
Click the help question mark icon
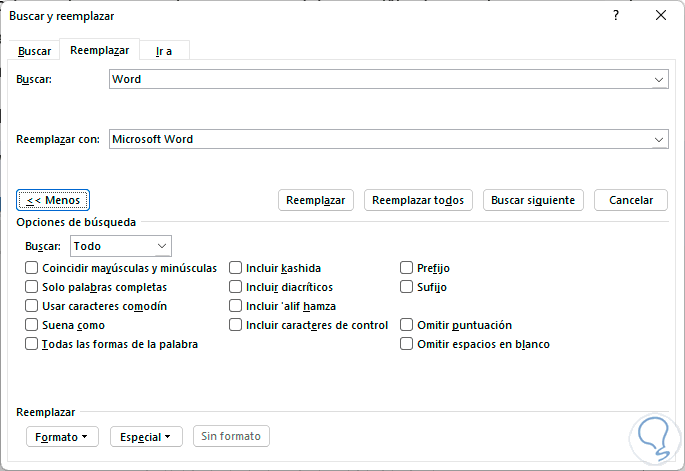(616, 15)
